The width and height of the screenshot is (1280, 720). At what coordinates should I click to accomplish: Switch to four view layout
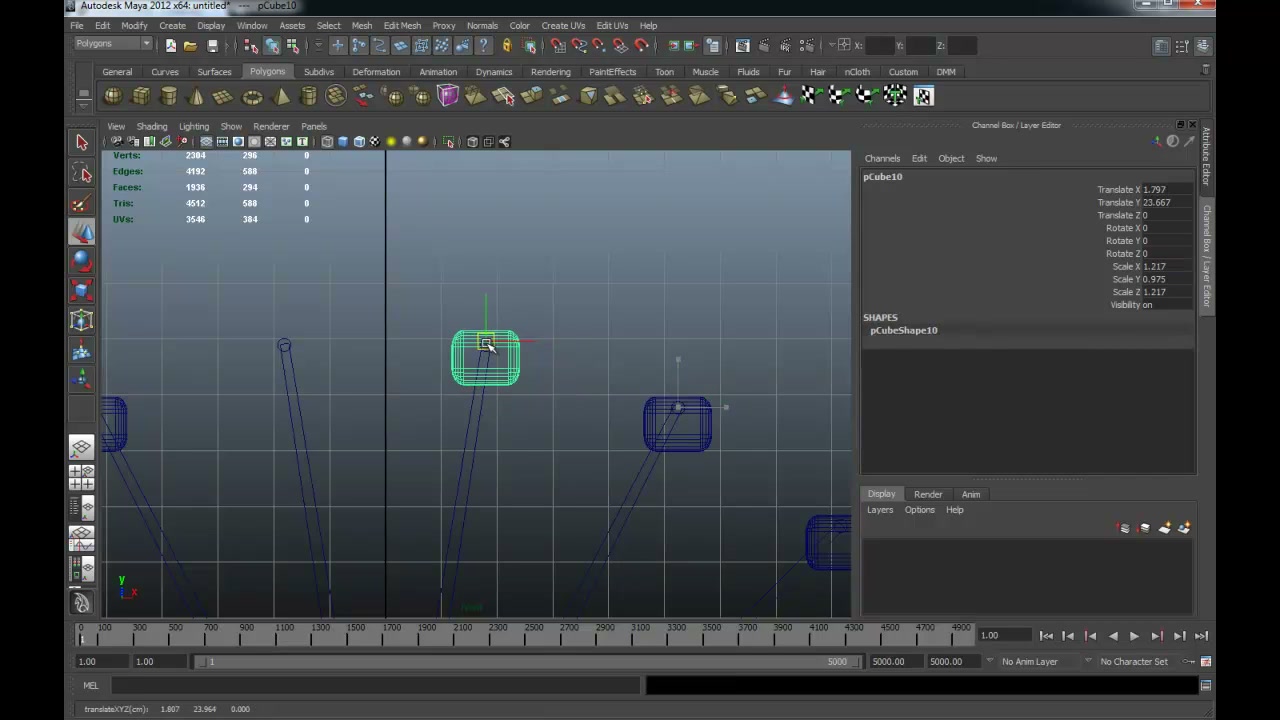[x=82, y=478]
